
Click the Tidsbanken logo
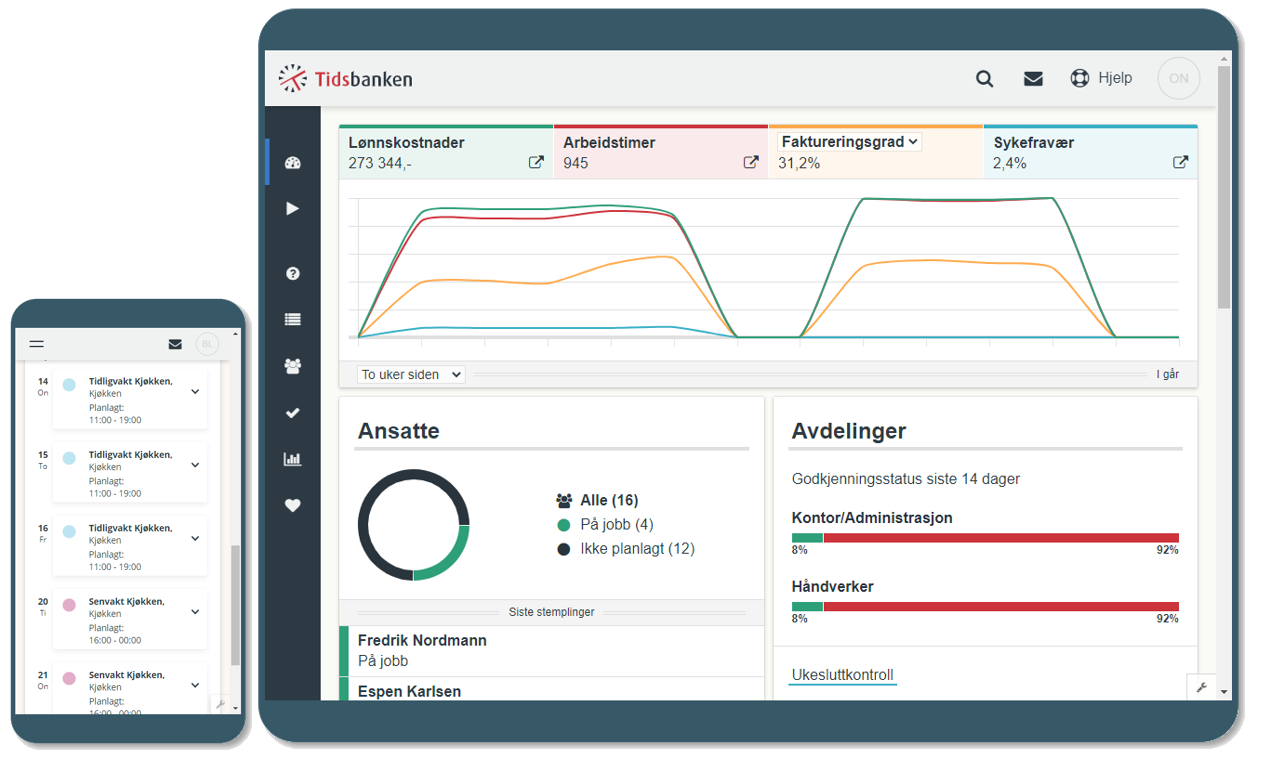[345, 79]
